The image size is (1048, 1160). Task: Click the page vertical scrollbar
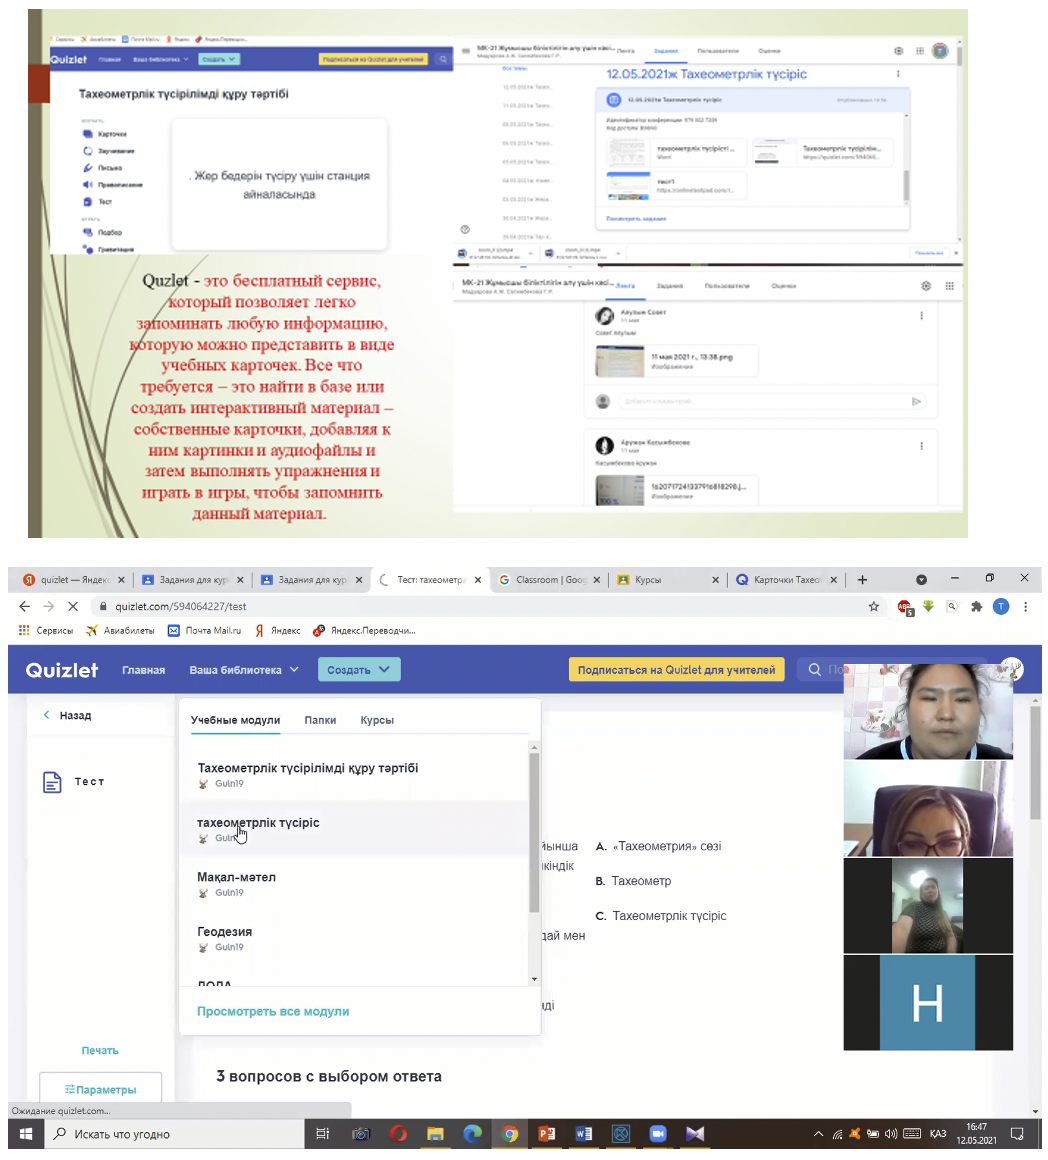[x=1035, y=762]
